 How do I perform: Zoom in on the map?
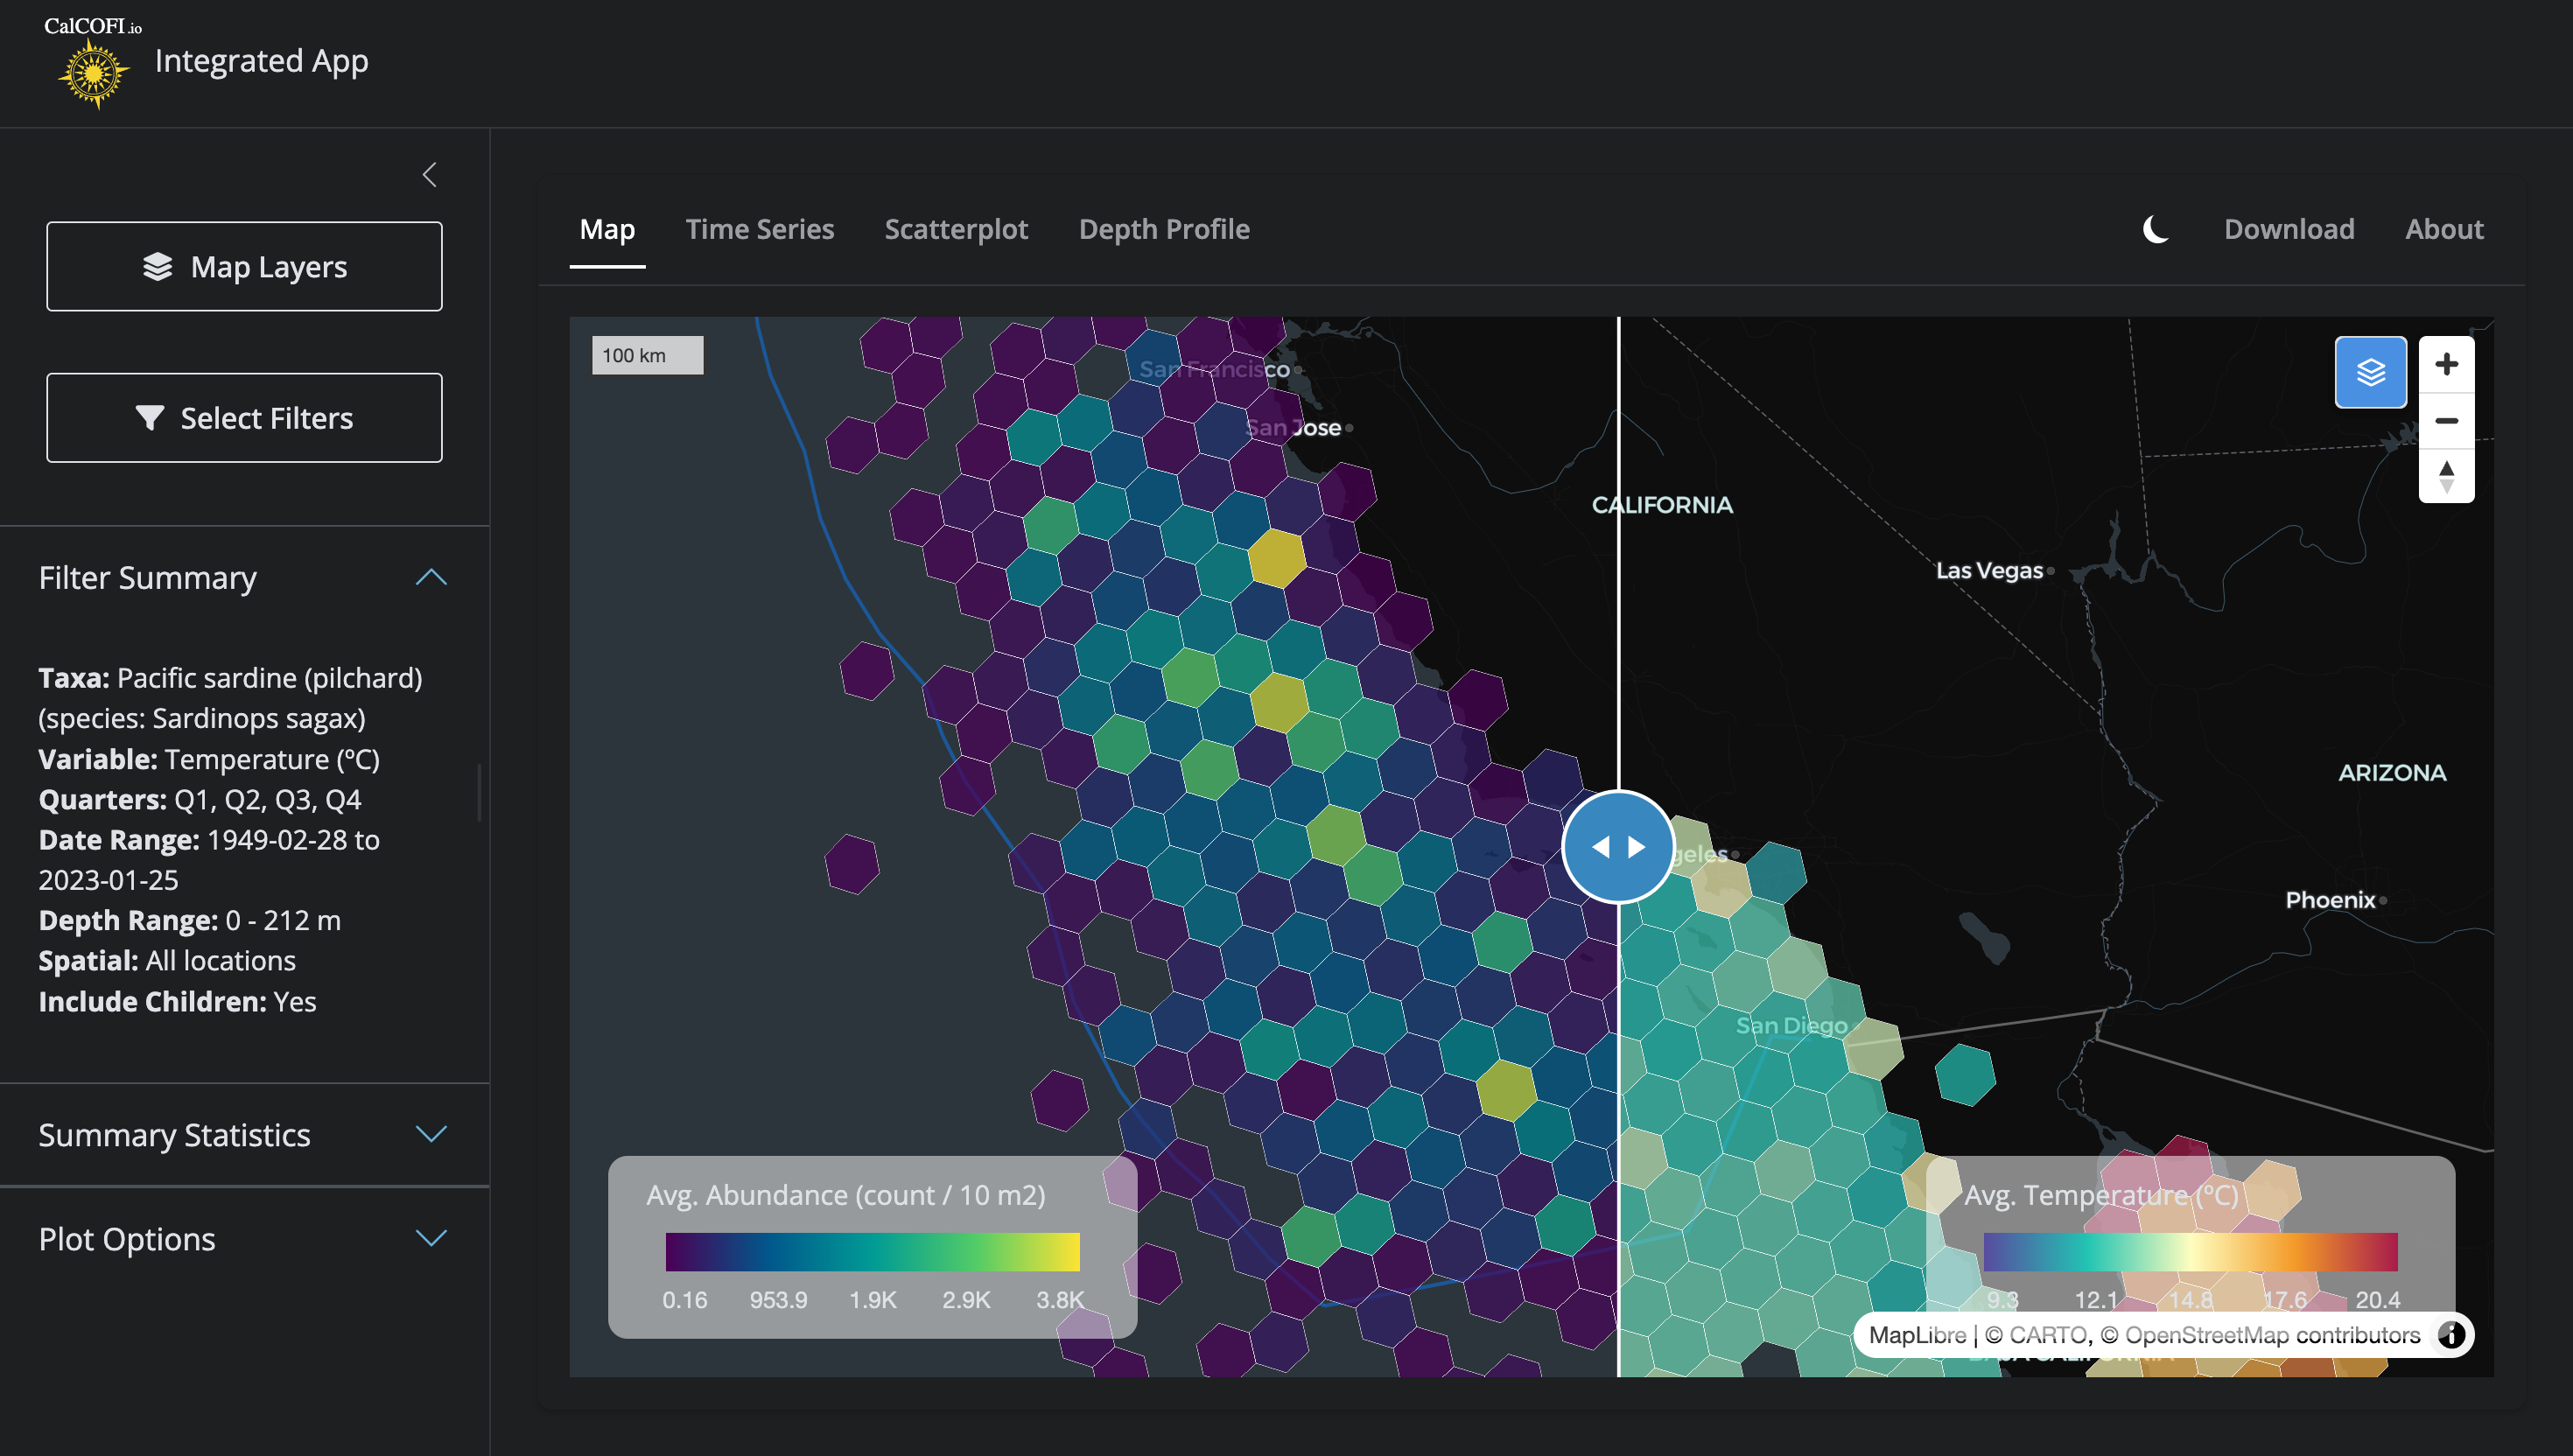click(2446, 364)
